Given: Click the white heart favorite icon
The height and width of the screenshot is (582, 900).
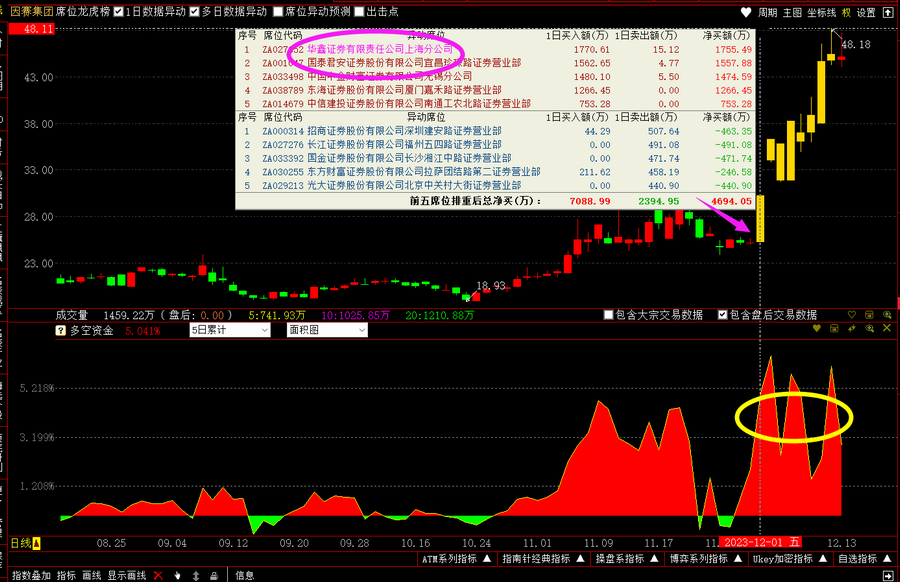Looking at the screenshot, I should [746, 12].
